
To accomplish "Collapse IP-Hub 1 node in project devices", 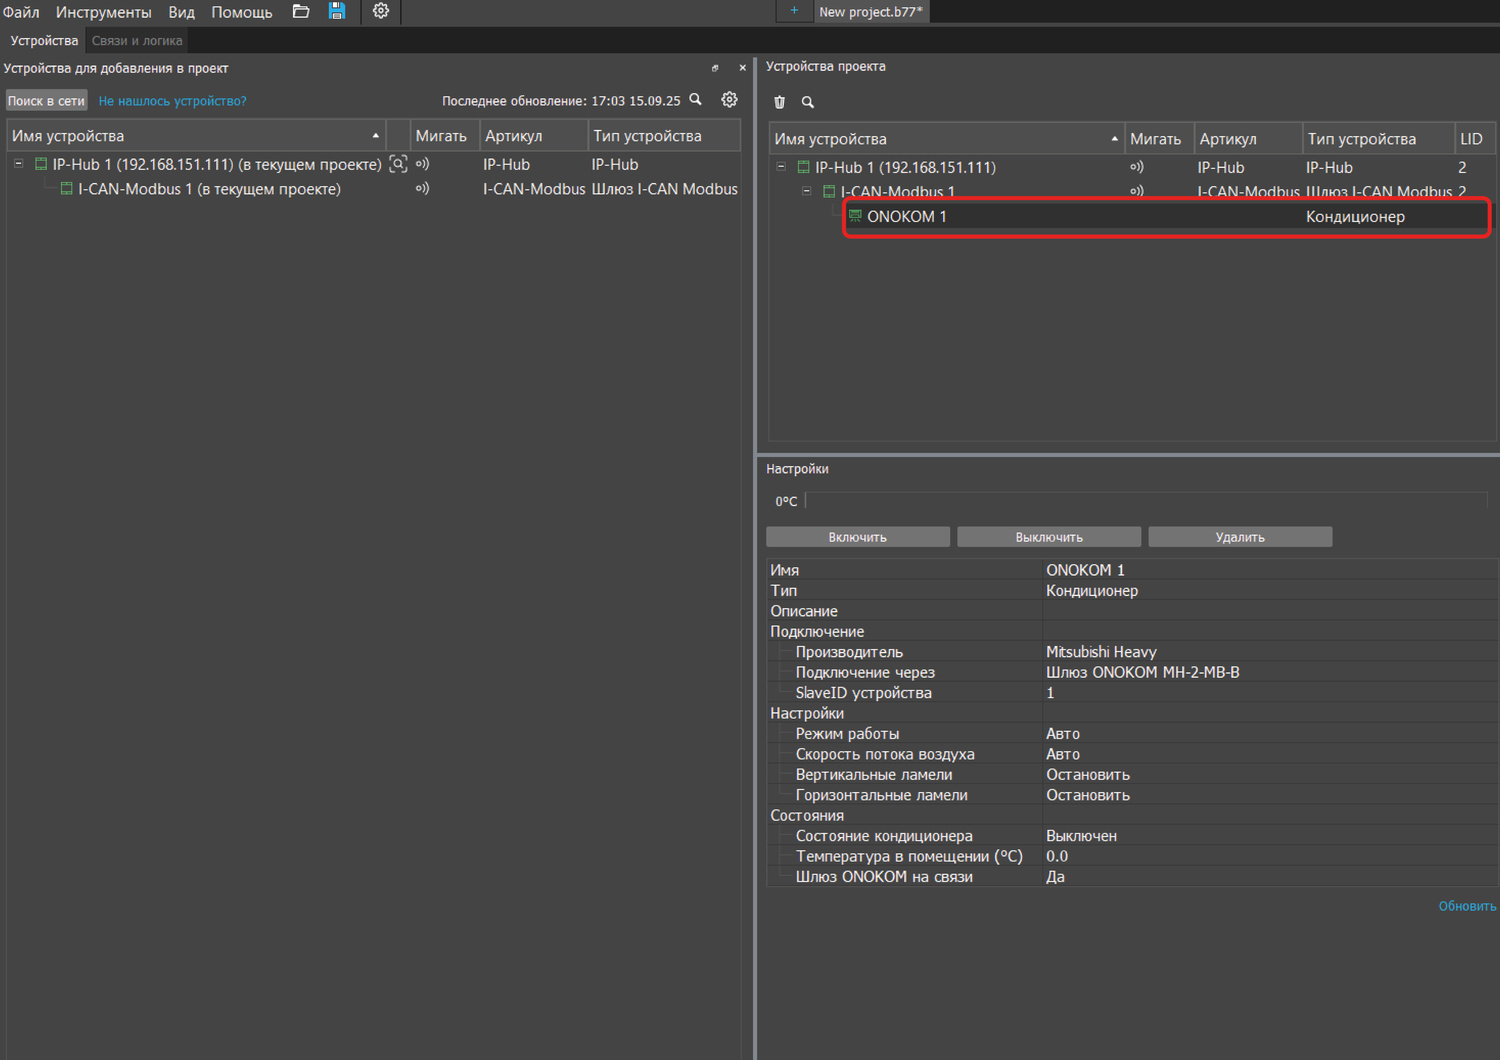I will [x=781, y=167].
